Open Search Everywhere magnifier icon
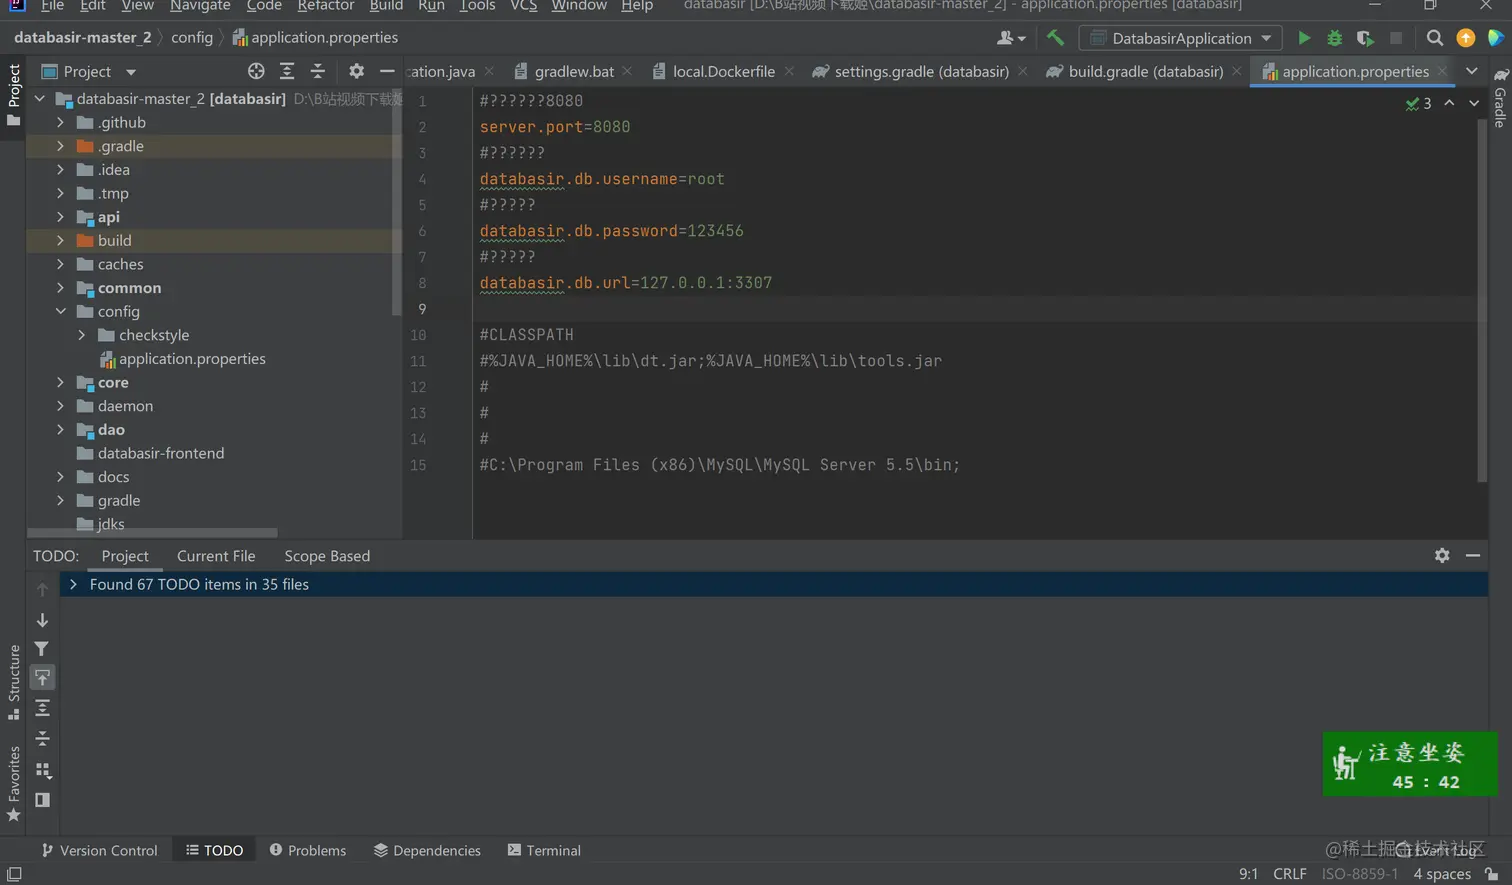Viewport: 1512px width, 885px height. 1435,38
